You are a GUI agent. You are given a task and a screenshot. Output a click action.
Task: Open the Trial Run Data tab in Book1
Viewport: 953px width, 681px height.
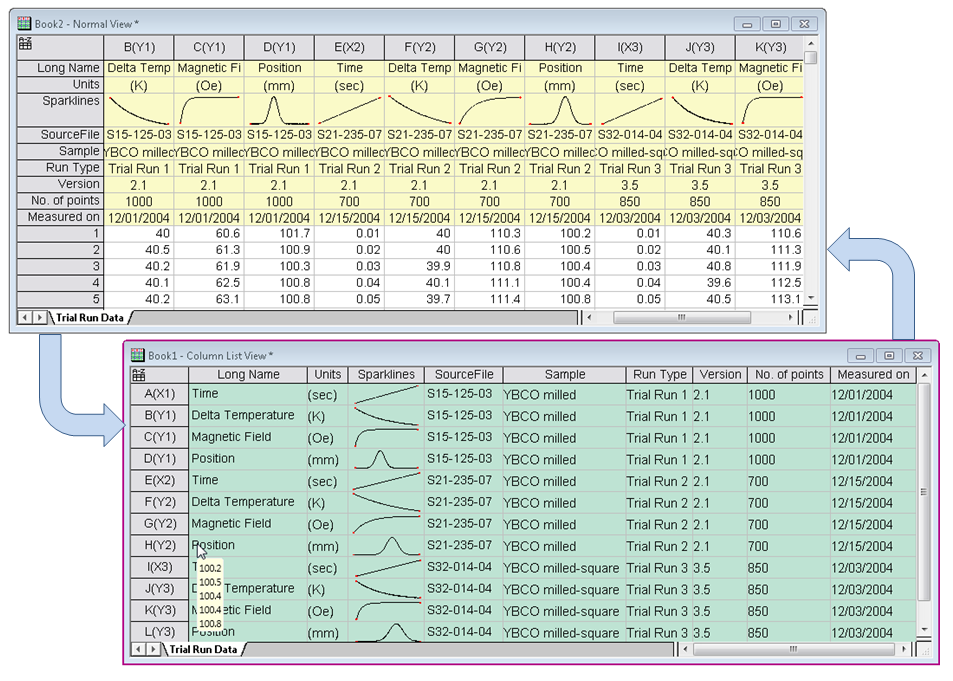coord(203,649)
